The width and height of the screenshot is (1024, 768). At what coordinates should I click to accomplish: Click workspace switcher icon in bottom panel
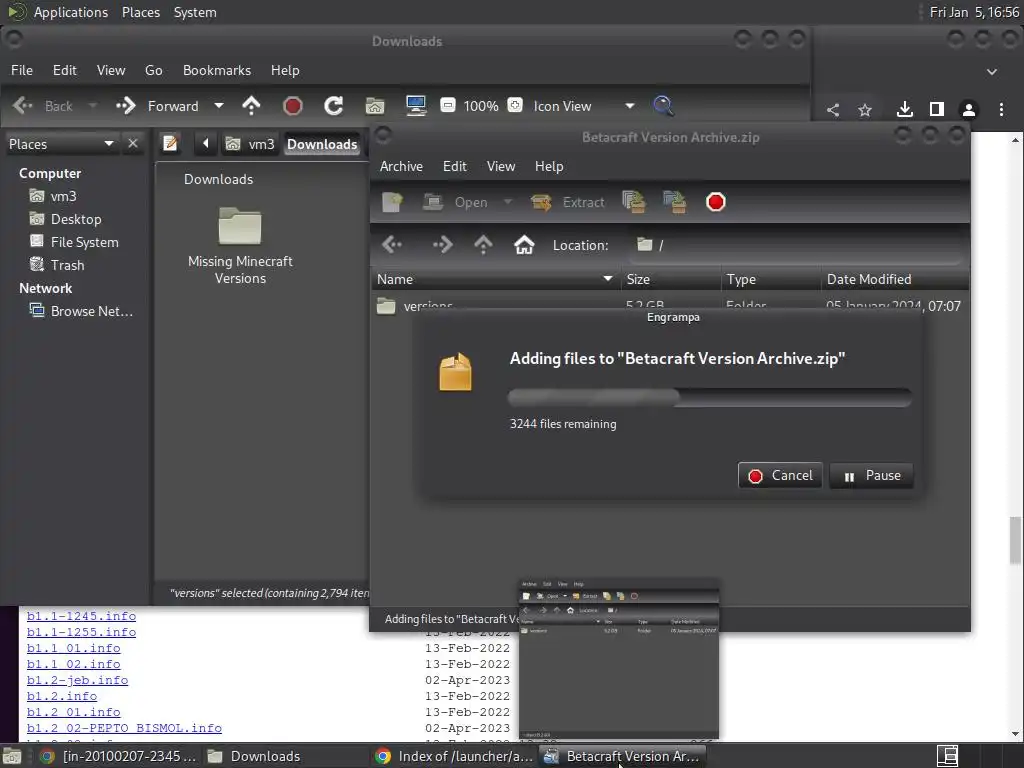pyautogui.click(x=948, y=756)
